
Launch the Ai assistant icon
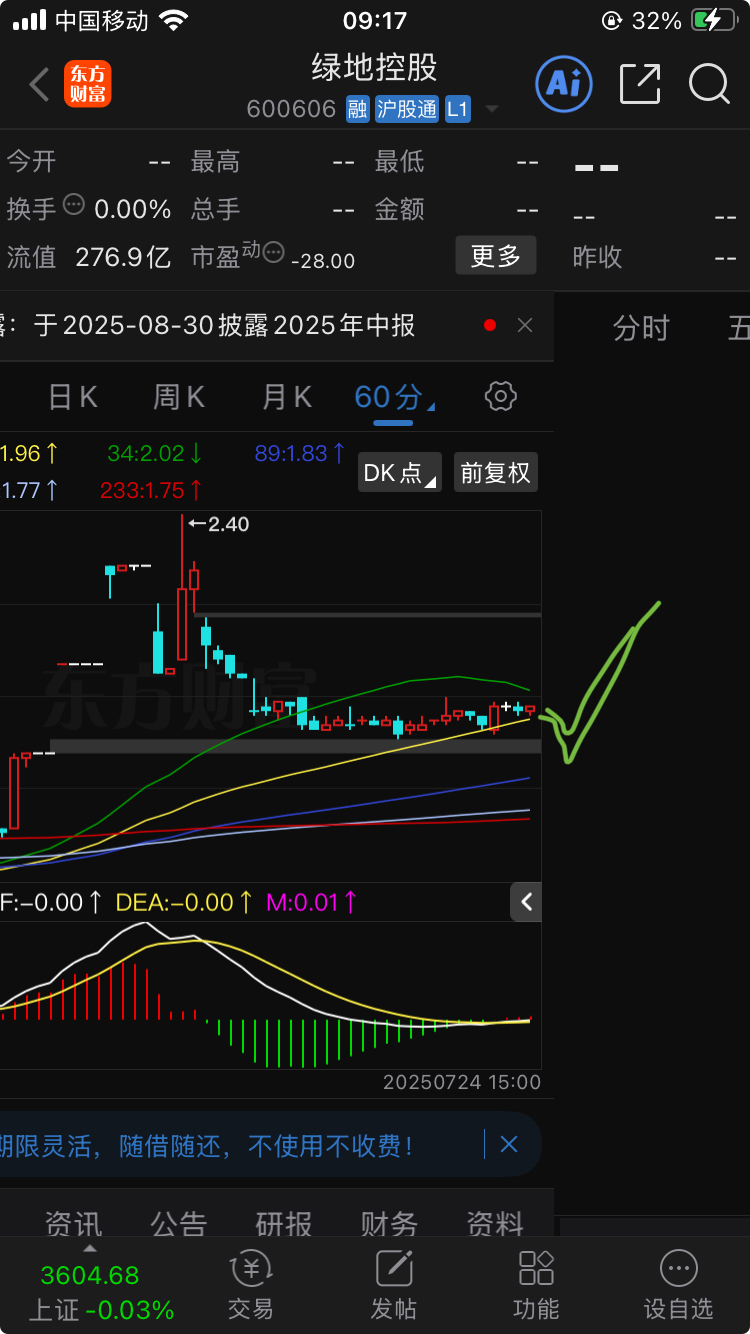[x=564, y=84]
